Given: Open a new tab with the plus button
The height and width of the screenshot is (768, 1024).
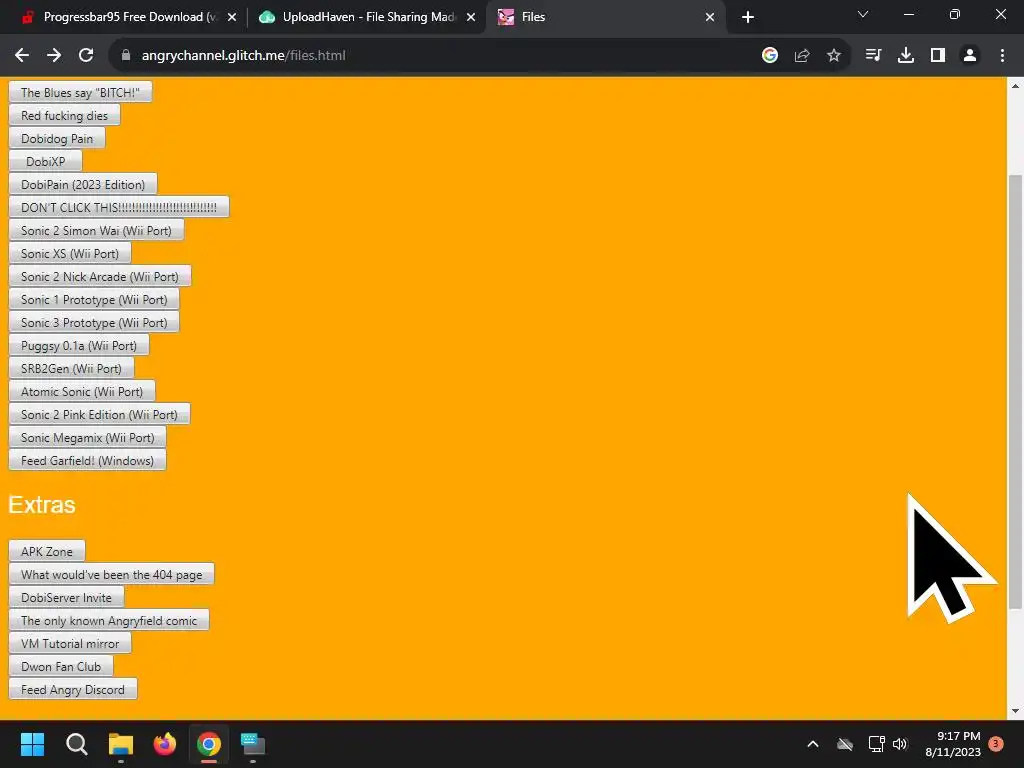Looking at the screenshot, I should (x=748, y=17).
